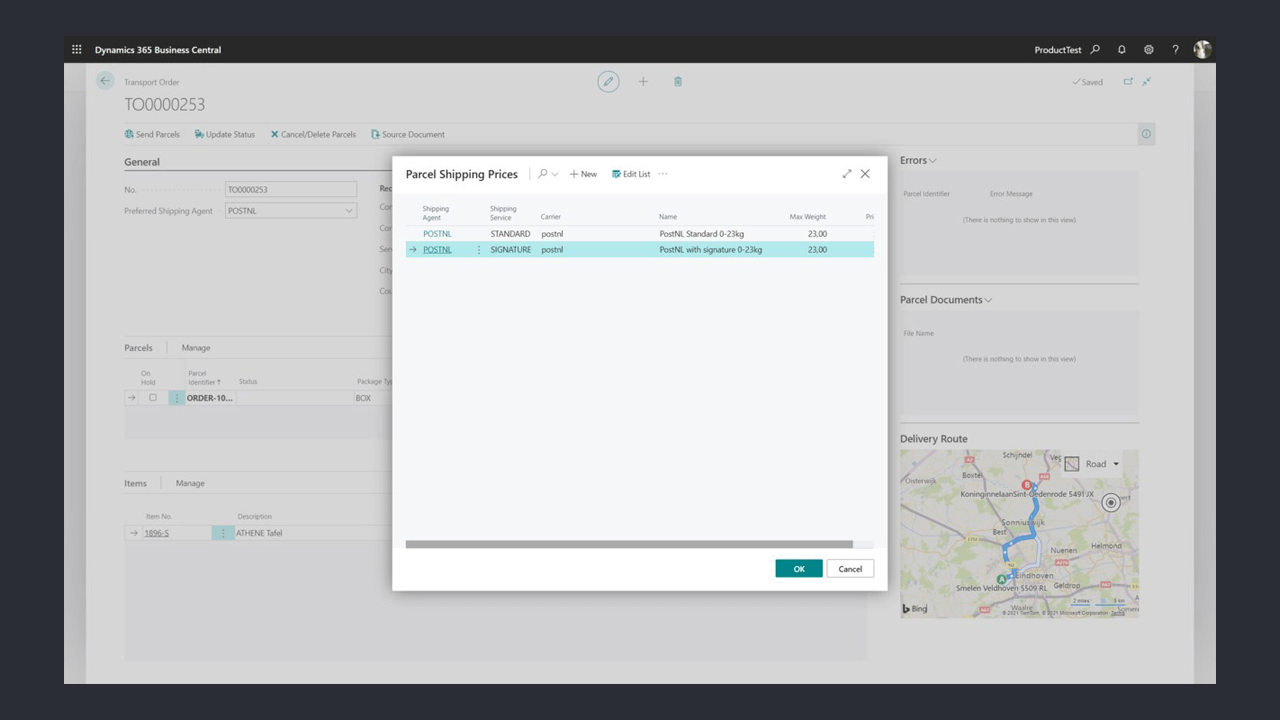Image resolution: width=1280 pixels, height=720 pixels.
Task: Click 'PostNL with signature 0-23kg' name cell
Action: (710, 250)
